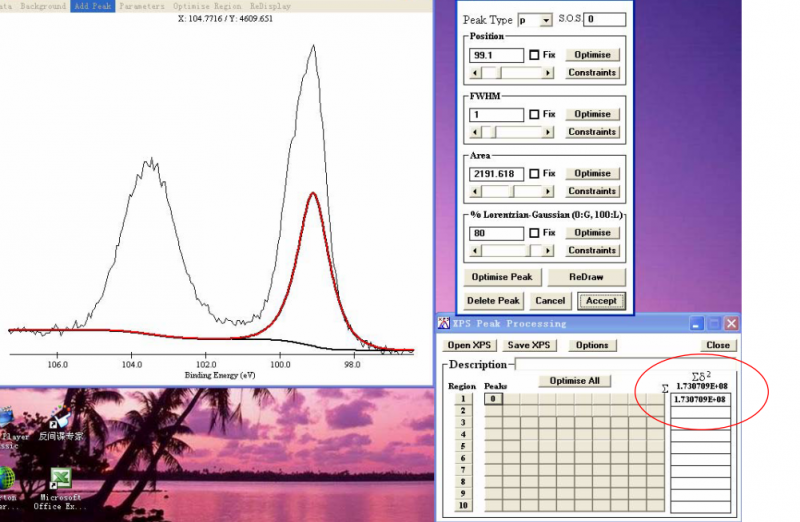This screenshot has height=522, width=800.
Task: Accept the peak parameters
Action: pyautogui.click(x=602, y=301)
